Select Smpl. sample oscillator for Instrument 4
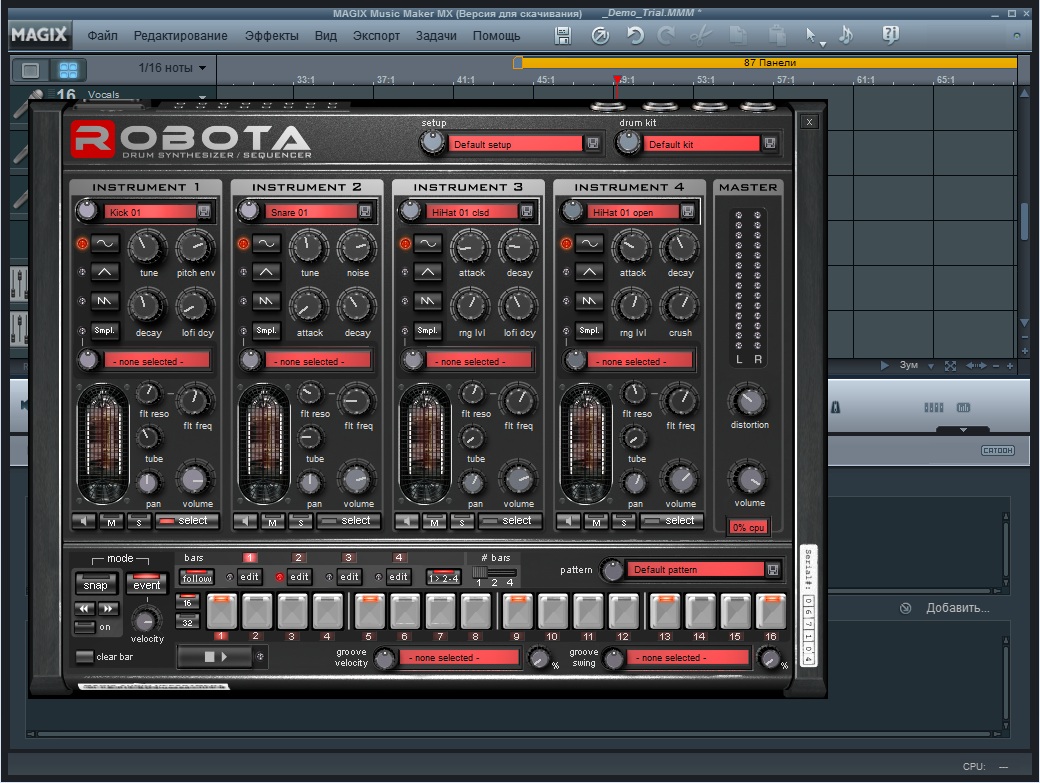 click(x=589, y=330)
